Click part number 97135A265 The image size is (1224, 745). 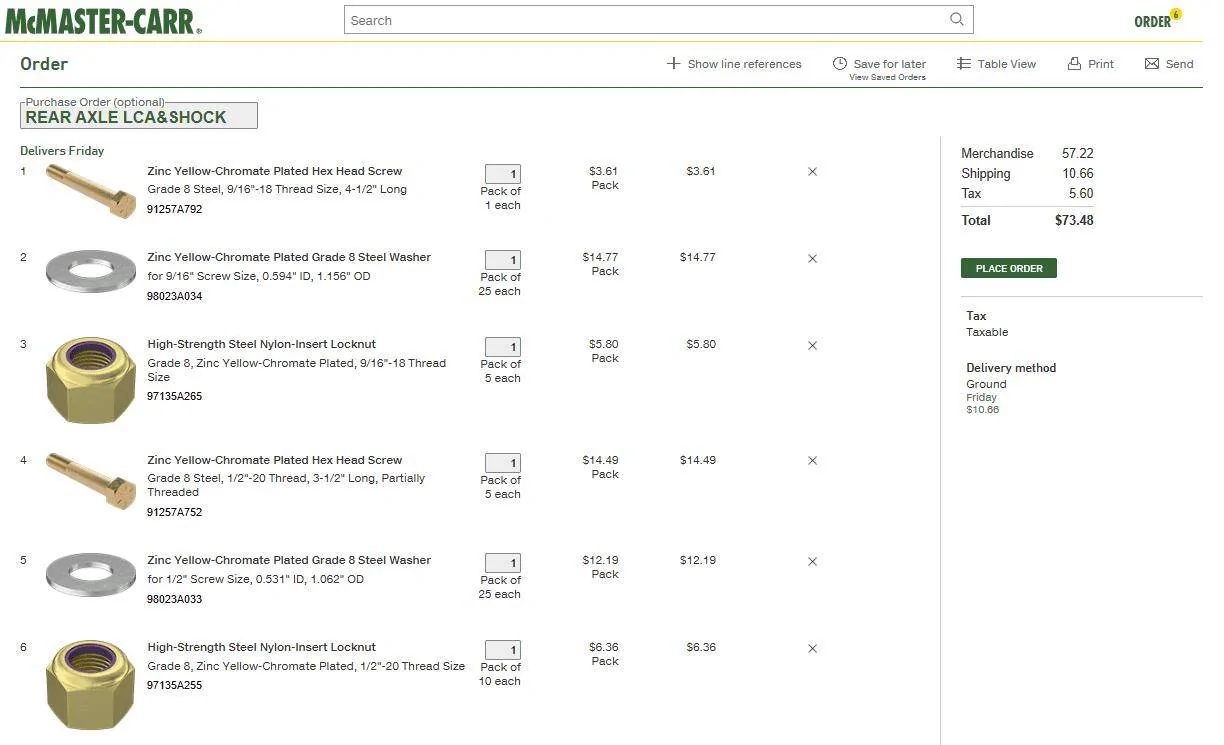174,396
